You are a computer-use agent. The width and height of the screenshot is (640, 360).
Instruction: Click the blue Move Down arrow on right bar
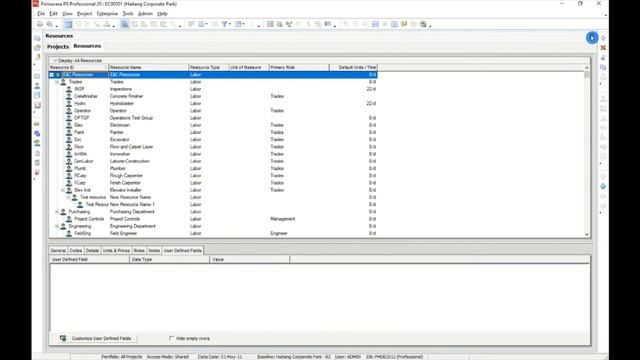click(x=603, y=187)
